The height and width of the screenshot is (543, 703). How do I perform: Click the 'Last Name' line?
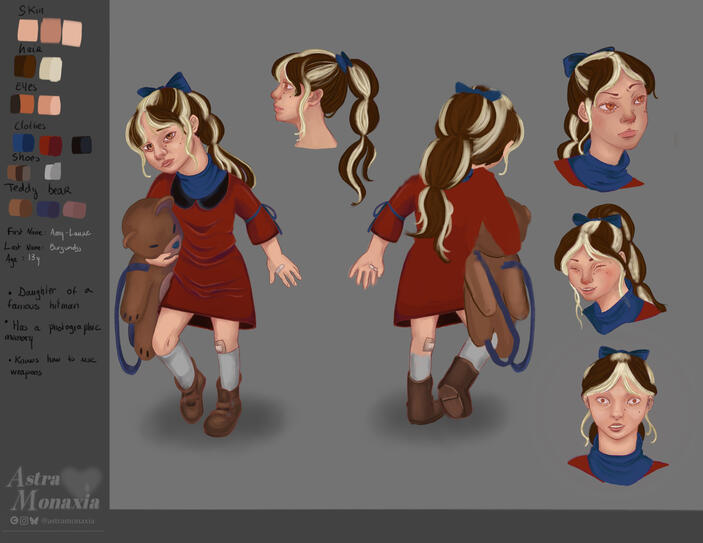point(43,248)
